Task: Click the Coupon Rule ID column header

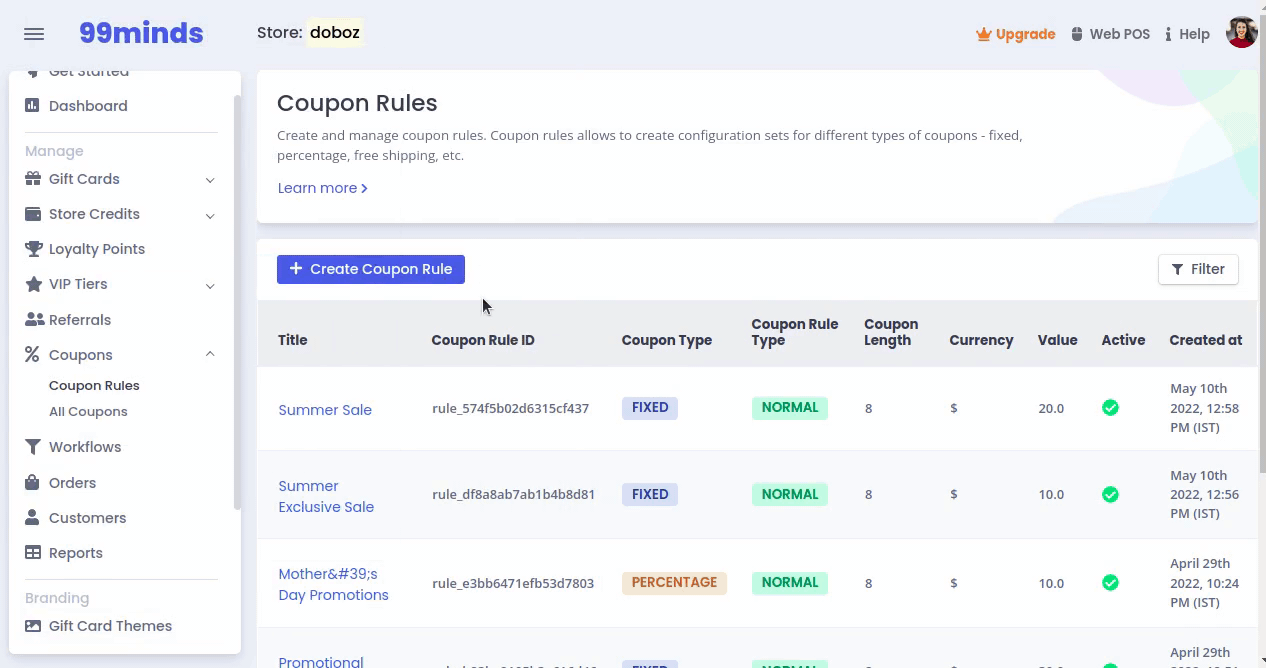Action: point(483,340)
